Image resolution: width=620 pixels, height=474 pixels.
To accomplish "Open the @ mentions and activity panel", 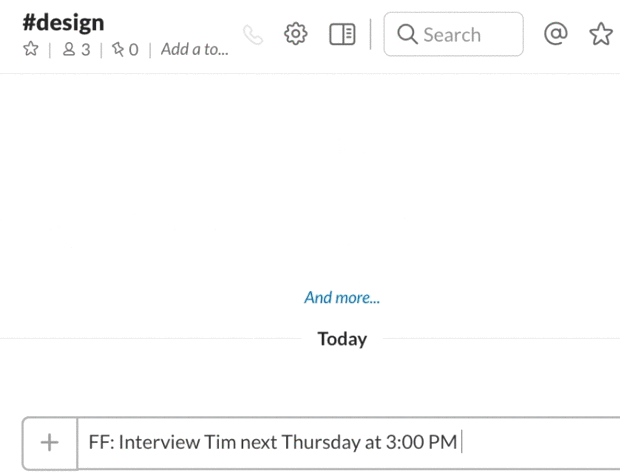I will tap(555, 34).
